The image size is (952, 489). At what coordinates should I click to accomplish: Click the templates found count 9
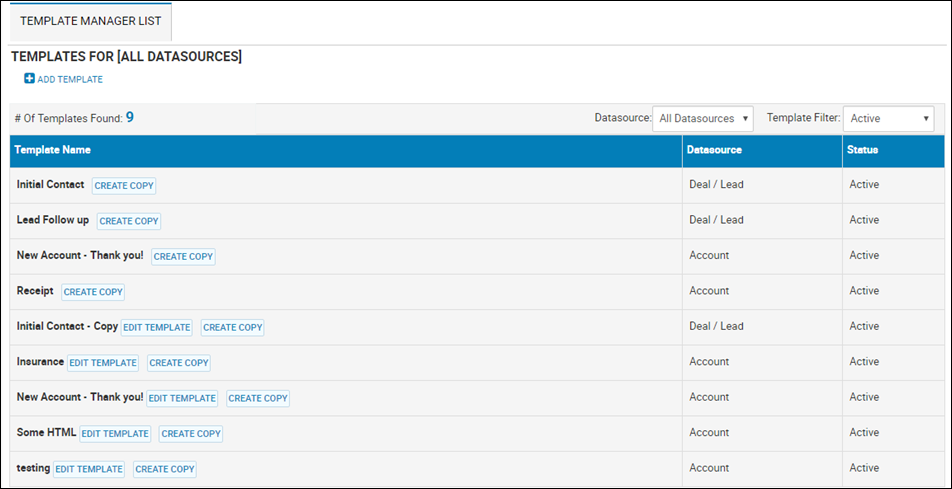coord(130,117)
